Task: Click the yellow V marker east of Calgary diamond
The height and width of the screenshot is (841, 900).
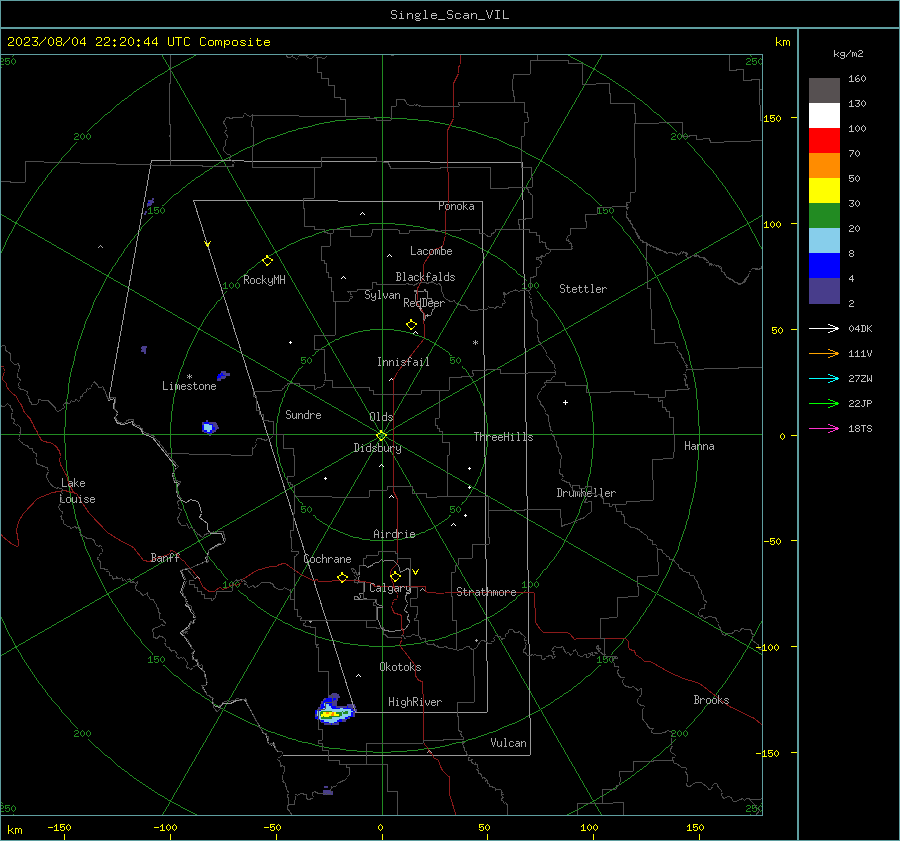Action: [415, 572]
